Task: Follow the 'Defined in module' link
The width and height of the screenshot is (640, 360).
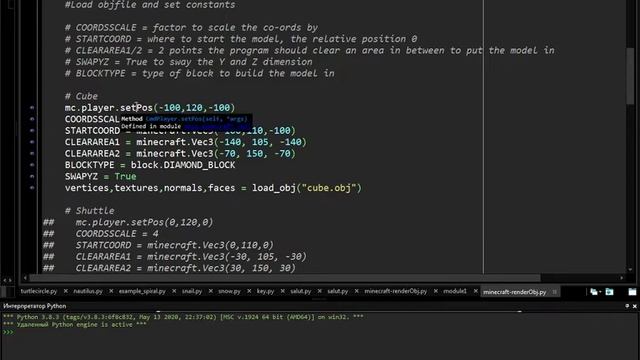Action: pos(216,127)
